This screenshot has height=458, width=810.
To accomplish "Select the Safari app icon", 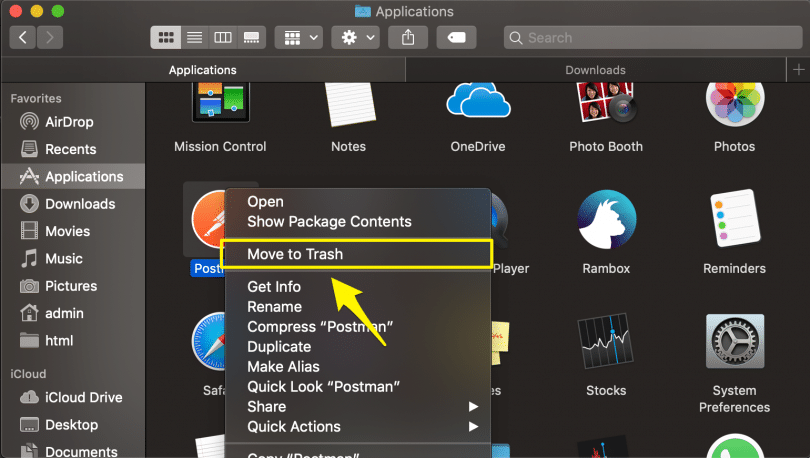I will [209, 341].
